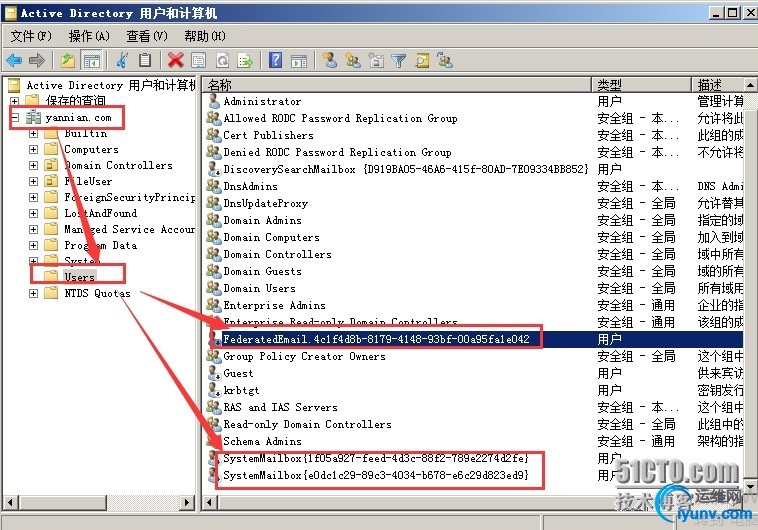758x530 pixels.
Task: Click the add-to-group toolbar icon
Action: coord(445,60)
